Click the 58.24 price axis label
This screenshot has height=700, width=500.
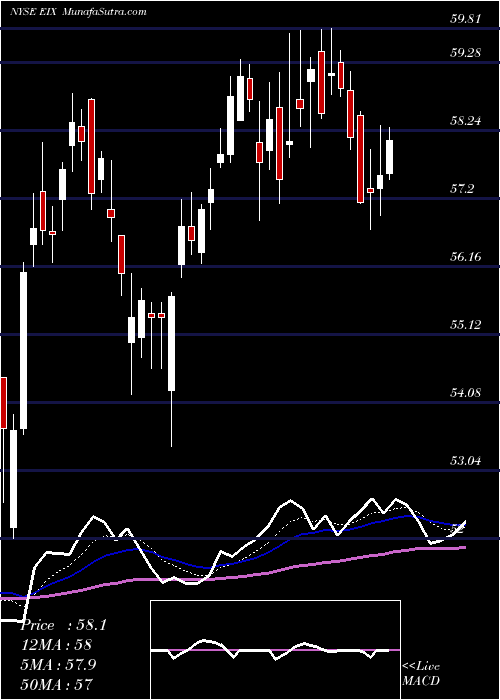(465, 121)
